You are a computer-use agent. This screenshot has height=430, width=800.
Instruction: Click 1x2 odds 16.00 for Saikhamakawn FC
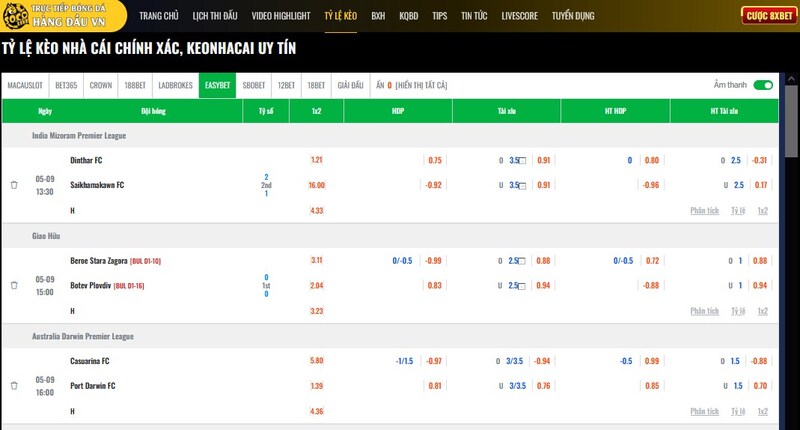(316, 185)
